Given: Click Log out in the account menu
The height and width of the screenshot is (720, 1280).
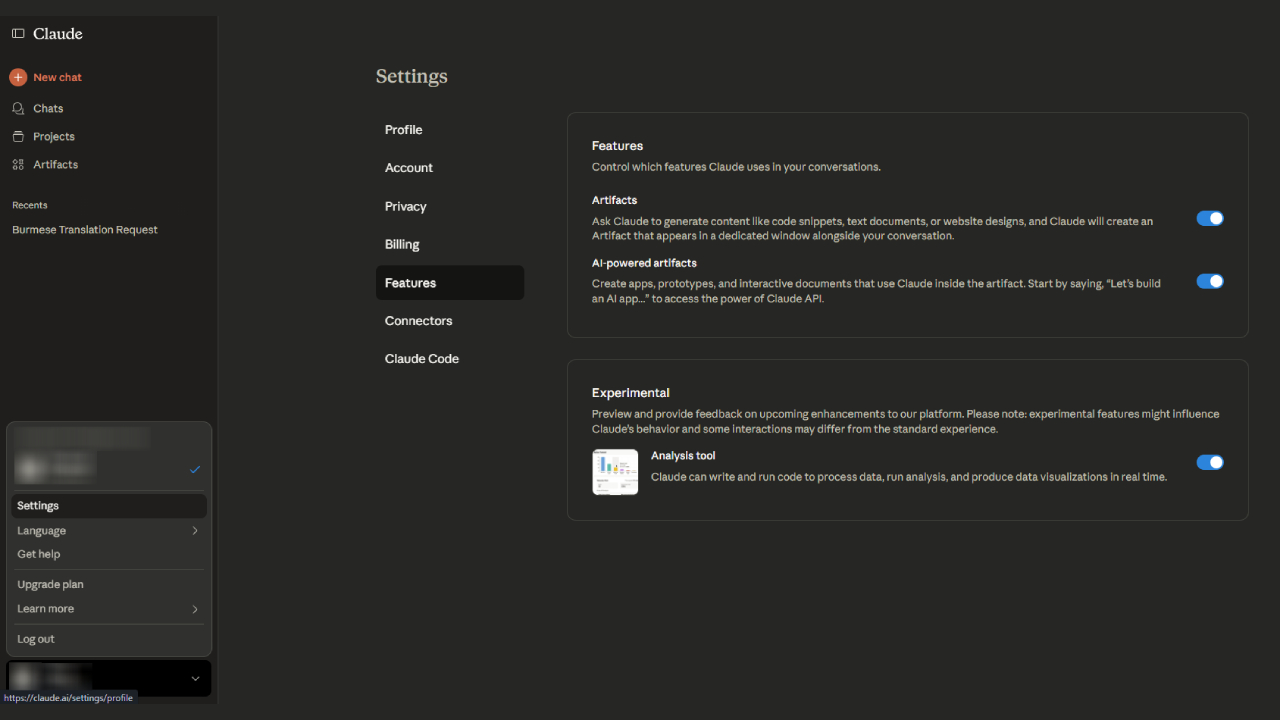Looking at the screenshot, I should pos(36,639).
